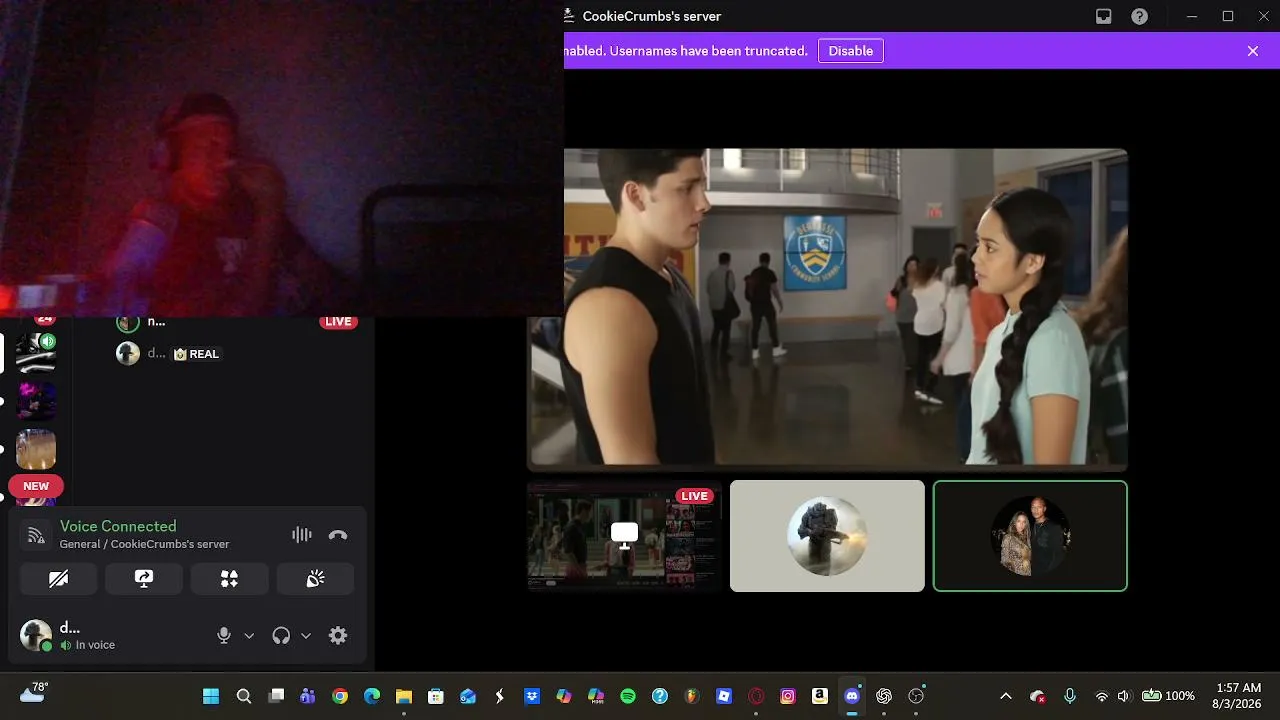Disable streamer mode via the Disable button

(x=850, y=51)
